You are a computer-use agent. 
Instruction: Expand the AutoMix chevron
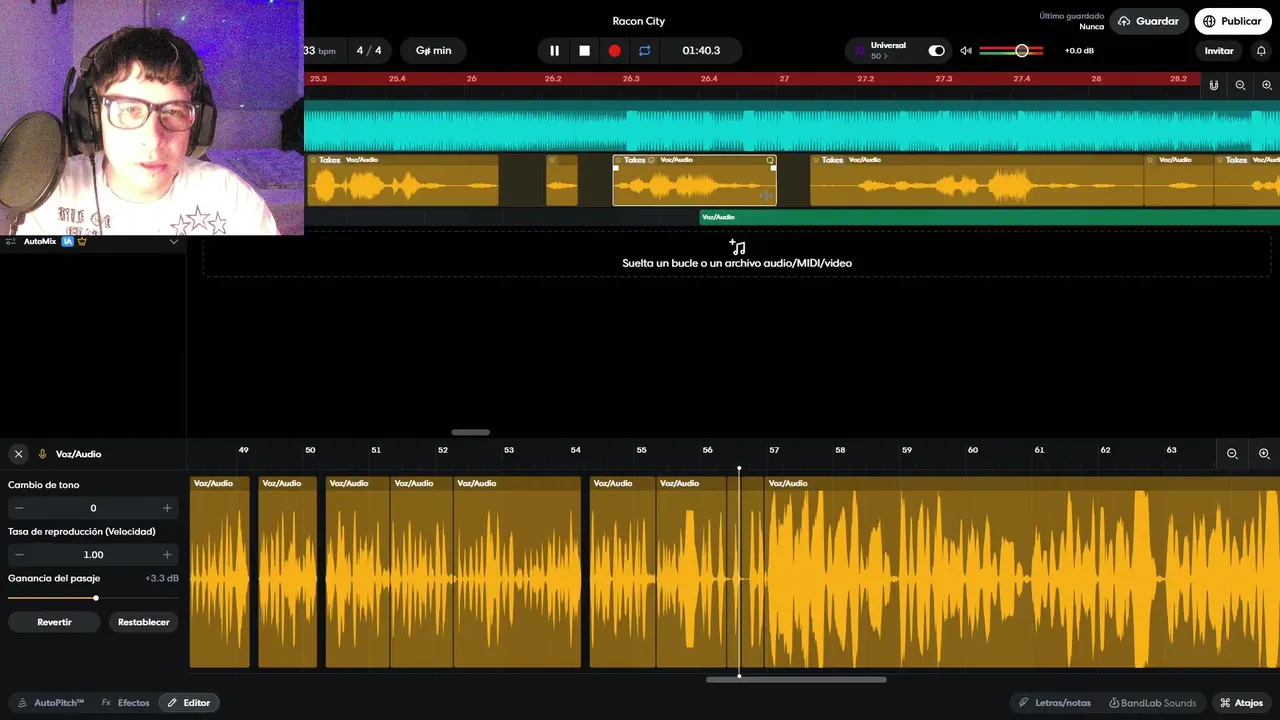tap(173, 241)
